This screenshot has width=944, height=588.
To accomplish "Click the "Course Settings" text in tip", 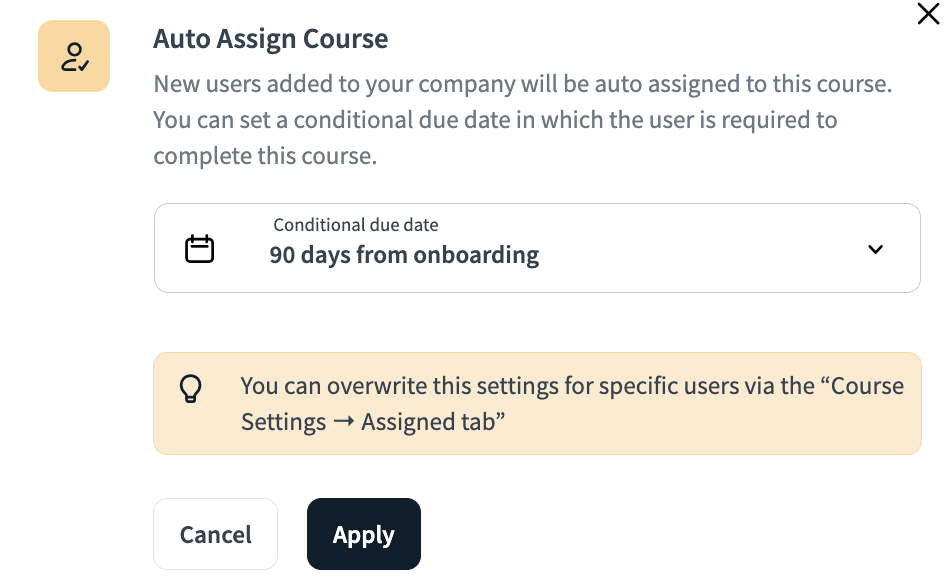I will (x=283, y=422).
